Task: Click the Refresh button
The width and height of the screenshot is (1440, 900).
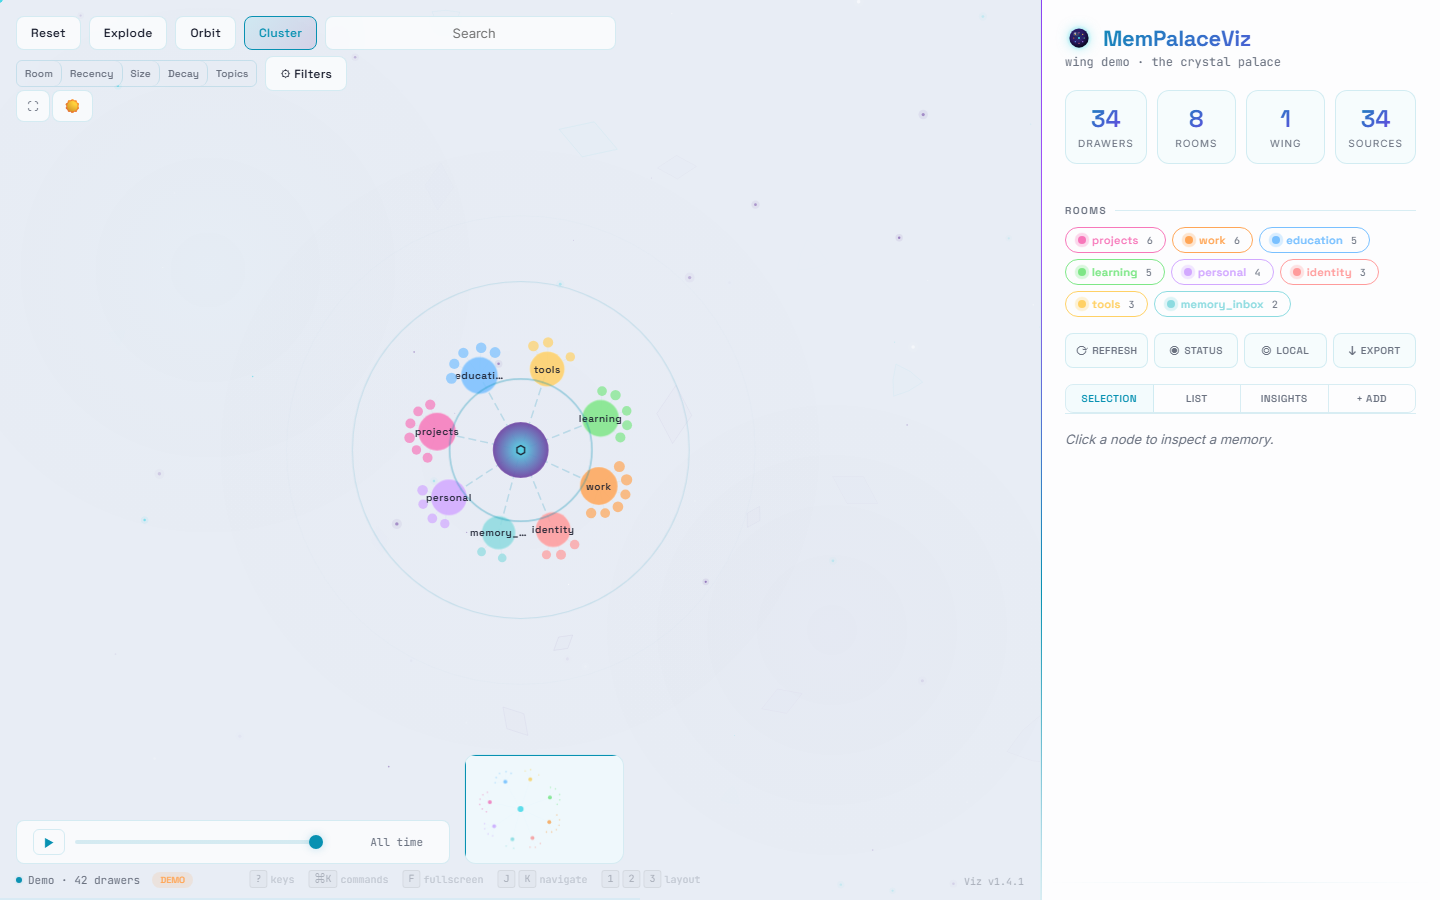Action: point(1106,351)
